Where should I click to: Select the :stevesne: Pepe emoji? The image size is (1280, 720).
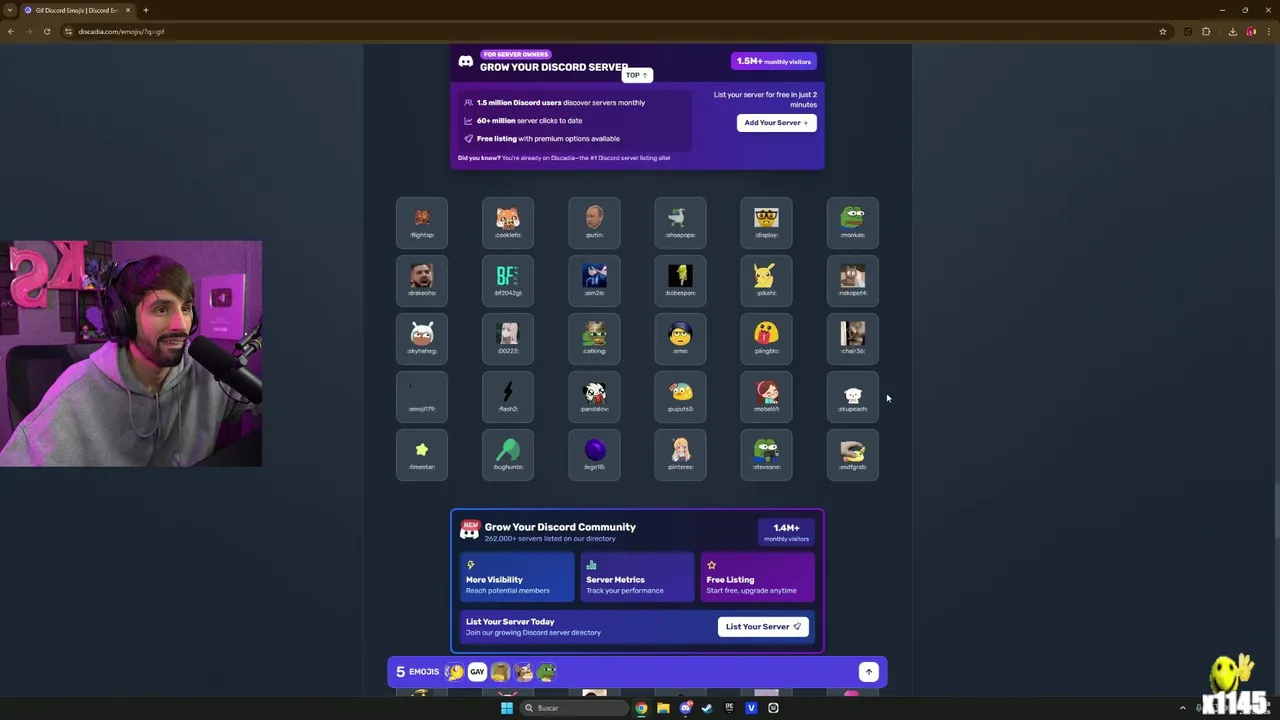766,455
